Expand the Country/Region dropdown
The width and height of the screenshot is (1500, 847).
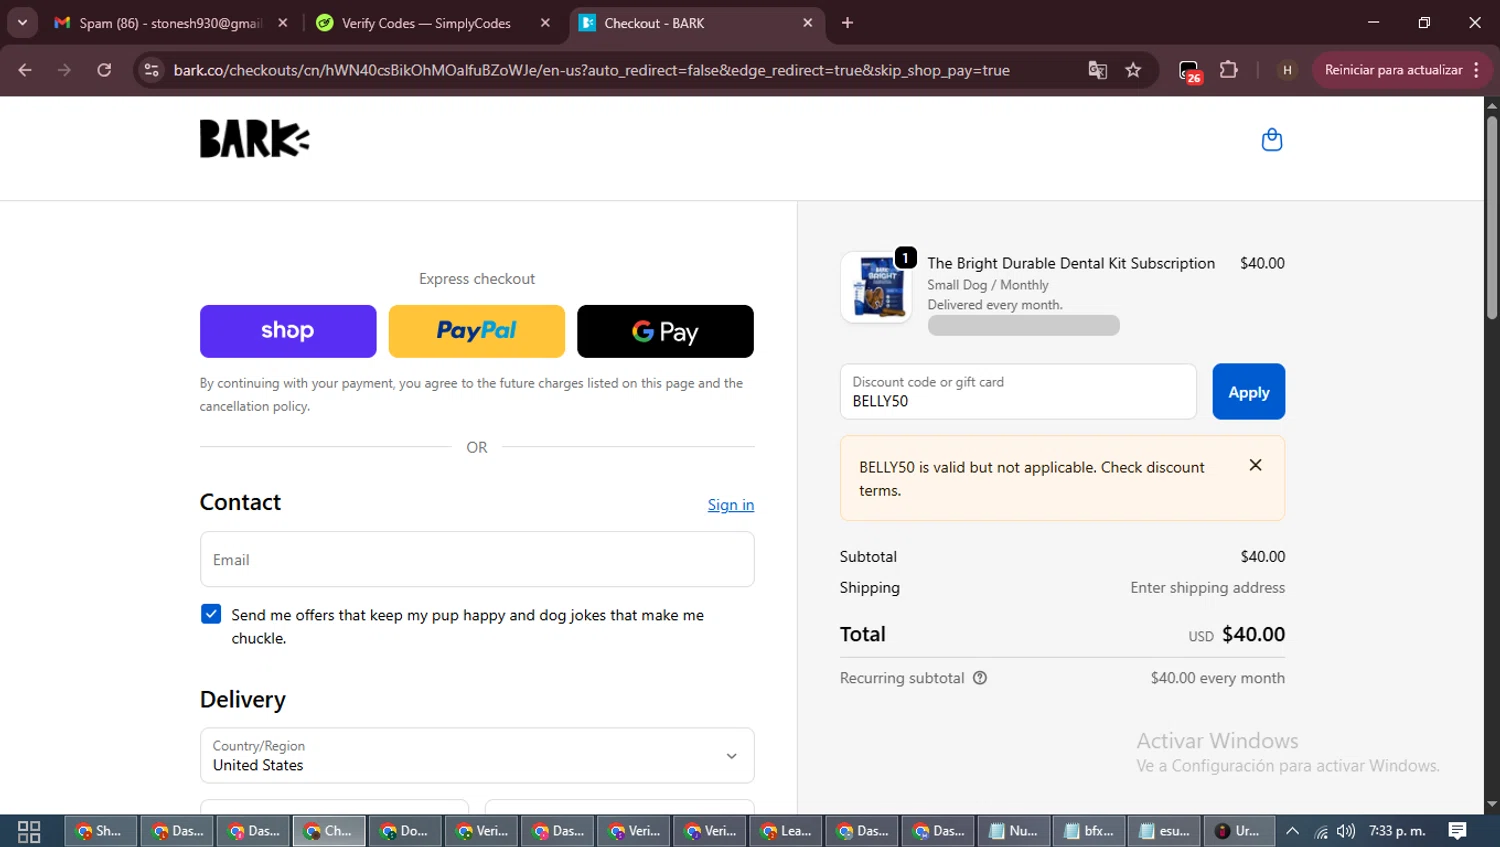pos(477,755)
